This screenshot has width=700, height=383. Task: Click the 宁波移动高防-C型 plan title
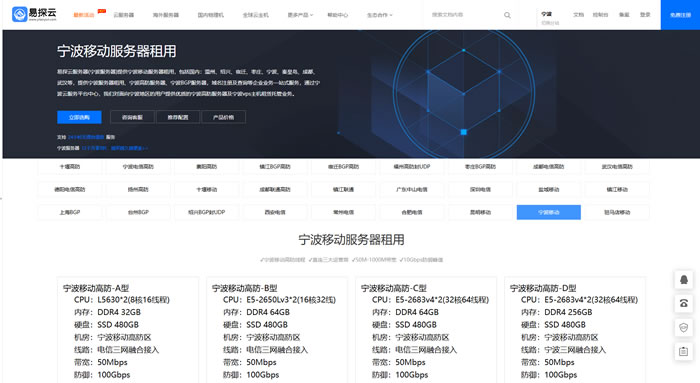point(394,288)
